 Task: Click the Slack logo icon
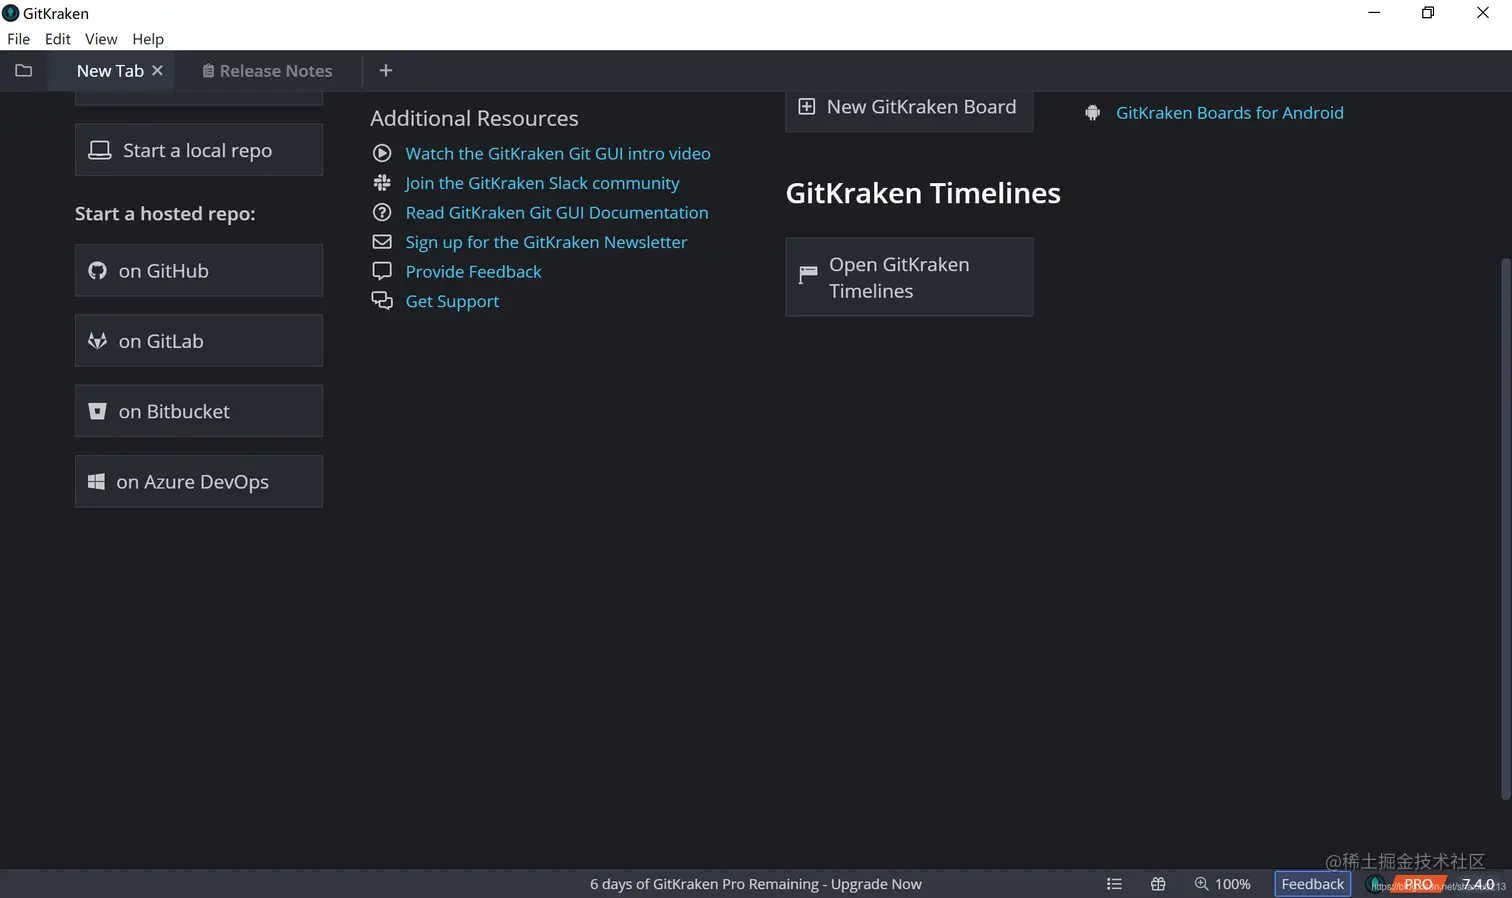pyautogui.click(x=382, y=183)
